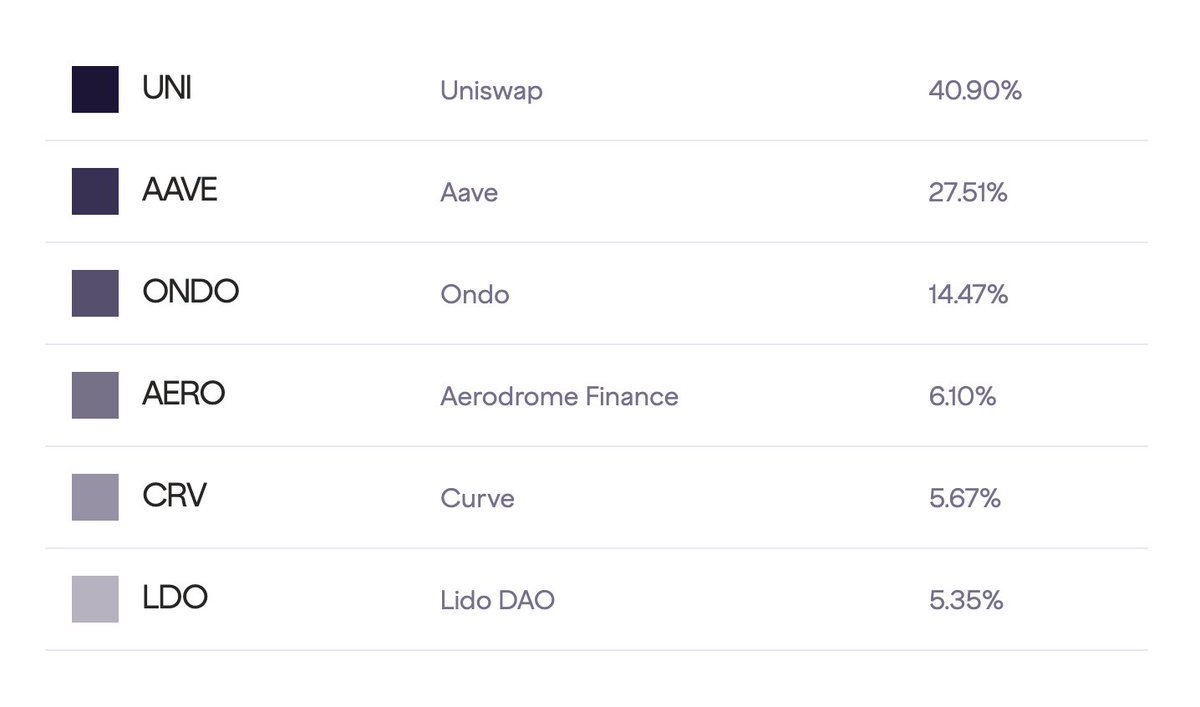
Task: Open the Aerodrome Finance name
Action: point(559,397)
